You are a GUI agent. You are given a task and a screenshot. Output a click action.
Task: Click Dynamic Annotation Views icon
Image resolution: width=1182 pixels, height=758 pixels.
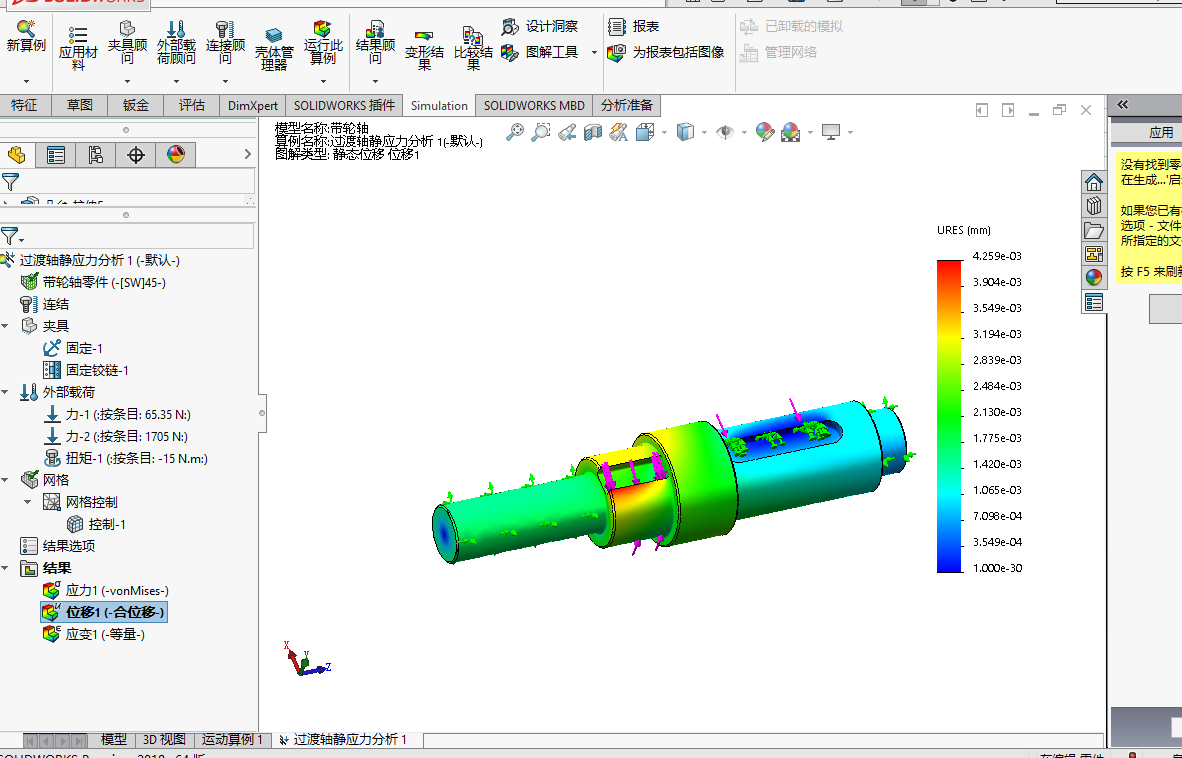[619, 133]
